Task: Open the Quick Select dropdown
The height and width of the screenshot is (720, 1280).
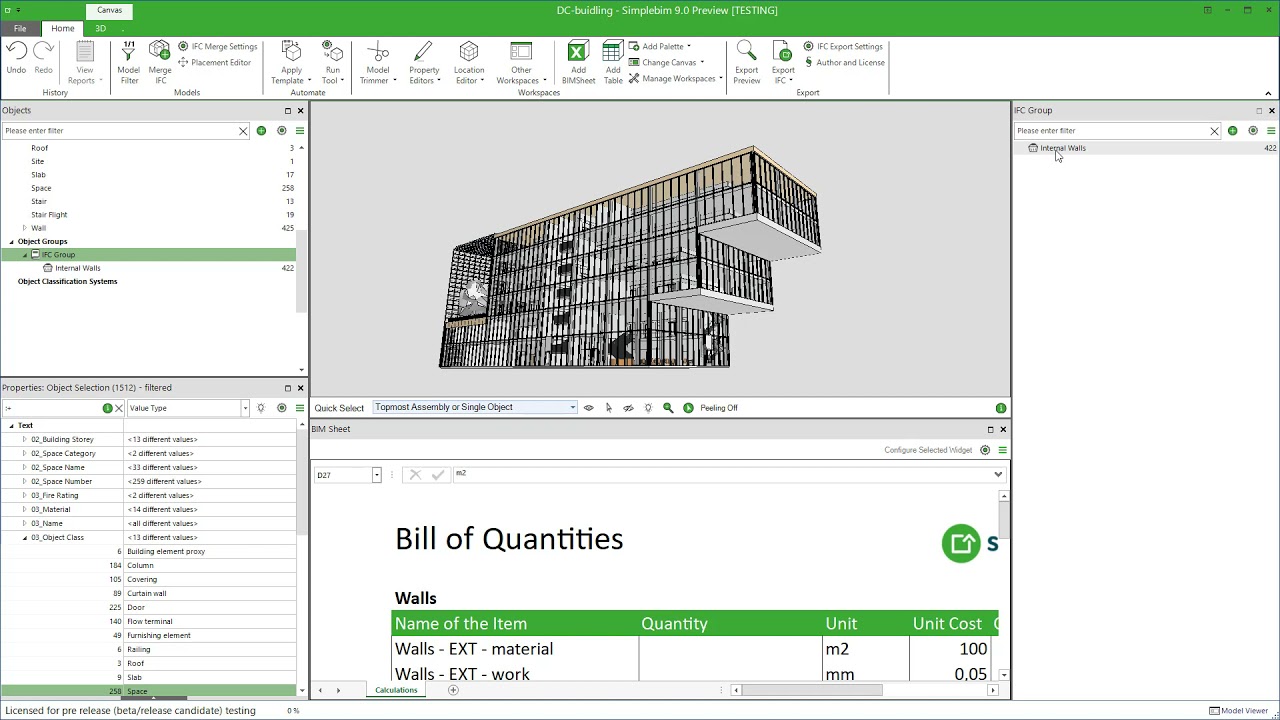Action: pos(573,407)
